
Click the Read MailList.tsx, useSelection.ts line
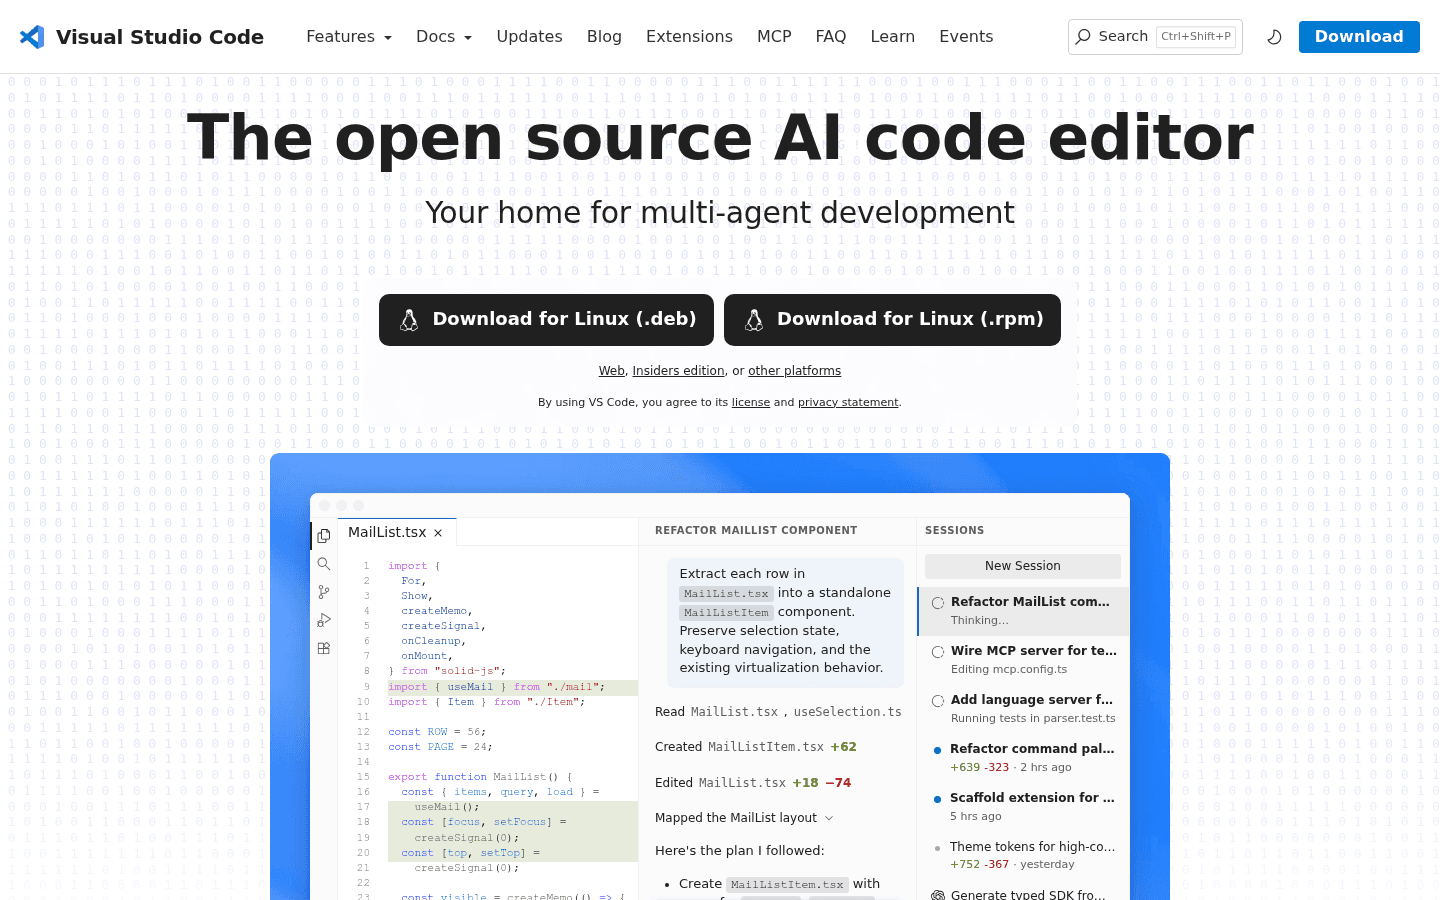(778, 712)
